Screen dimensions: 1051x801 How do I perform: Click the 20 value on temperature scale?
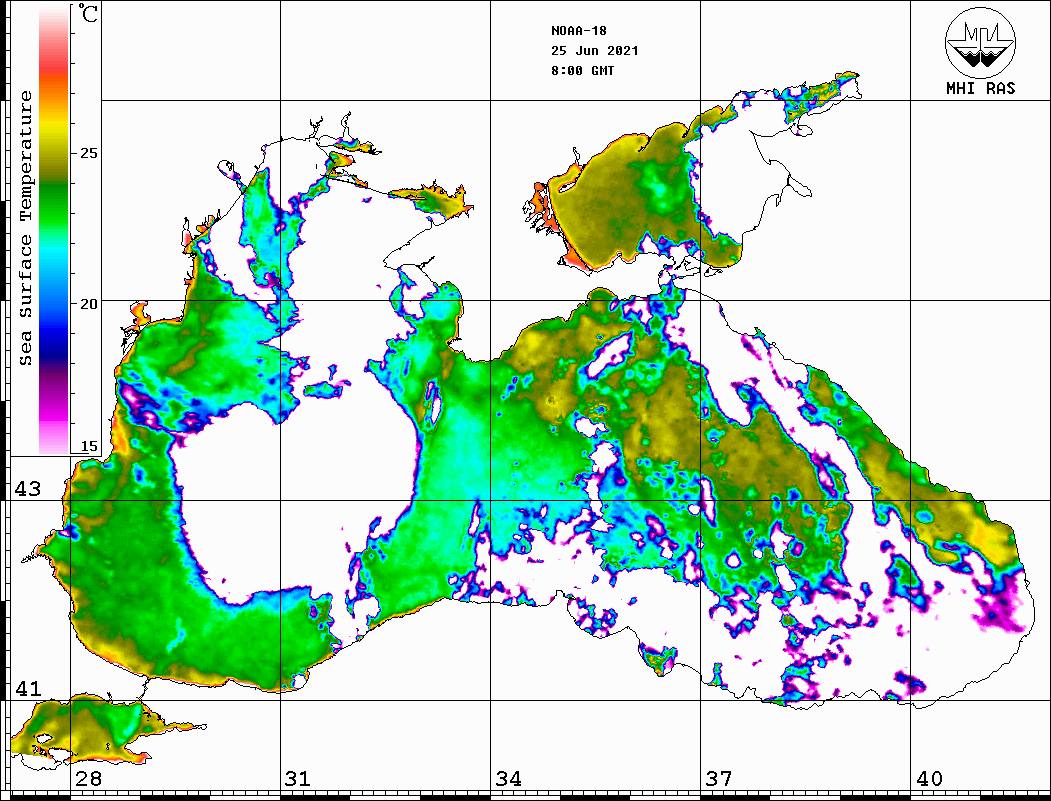[88, 304]
